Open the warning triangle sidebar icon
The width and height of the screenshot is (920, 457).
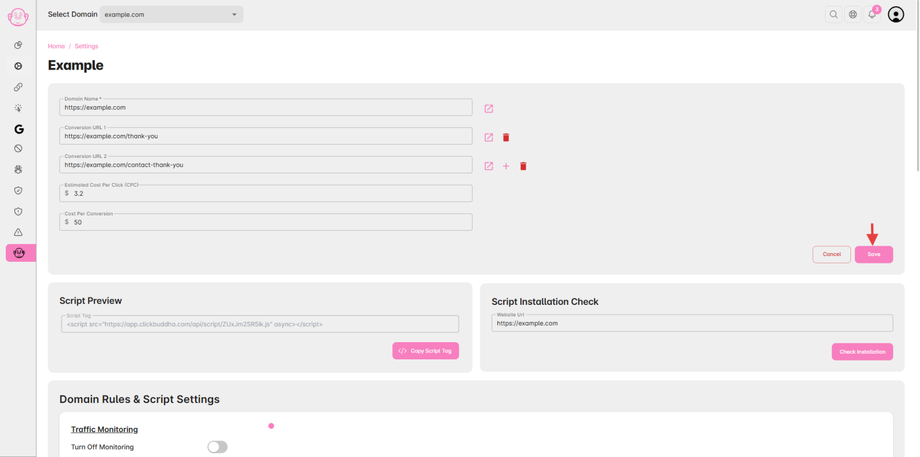pos(18,232)
